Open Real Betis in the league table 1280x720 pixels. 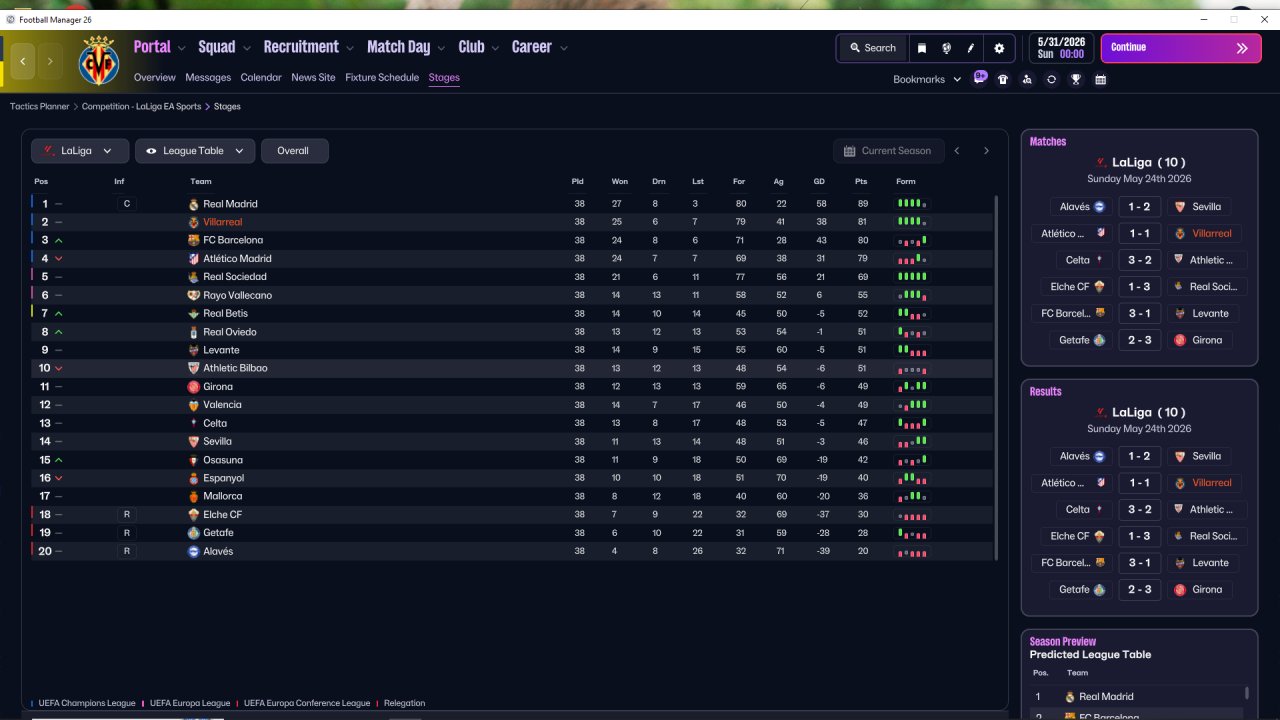[x=225, y=314]
